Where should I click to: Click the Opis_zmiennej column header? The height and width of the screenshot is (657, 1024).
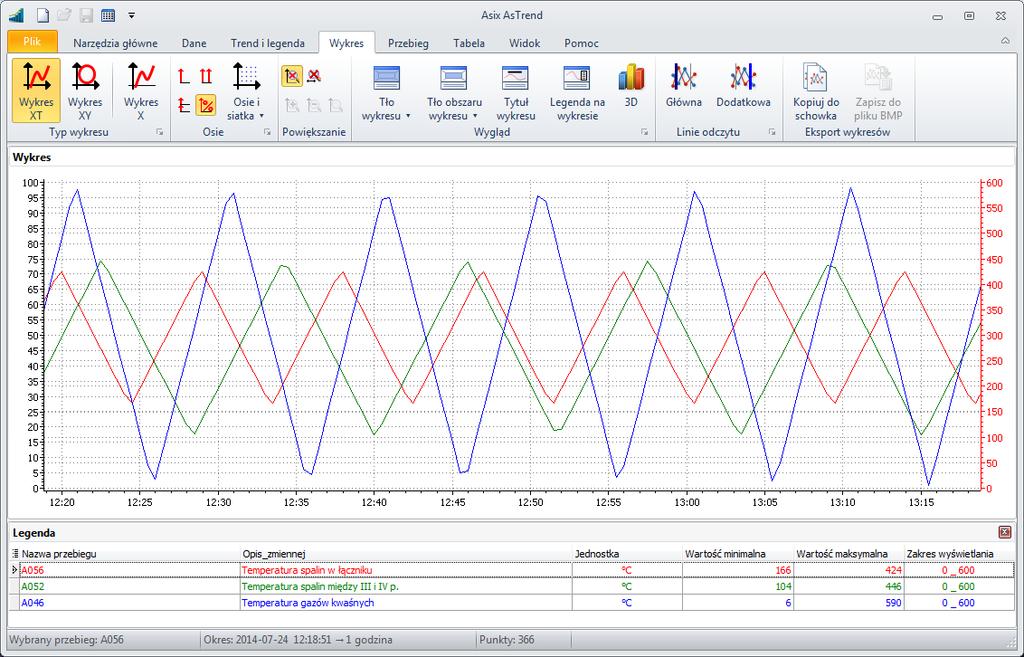pos(406,554)
